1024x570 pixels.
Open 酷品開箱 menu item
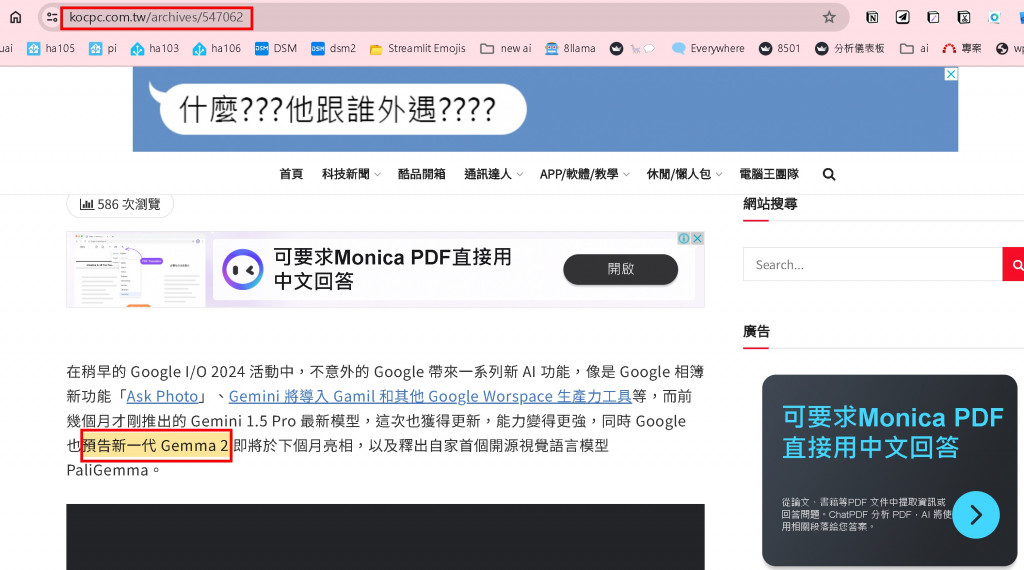click(x=422, y=174)
